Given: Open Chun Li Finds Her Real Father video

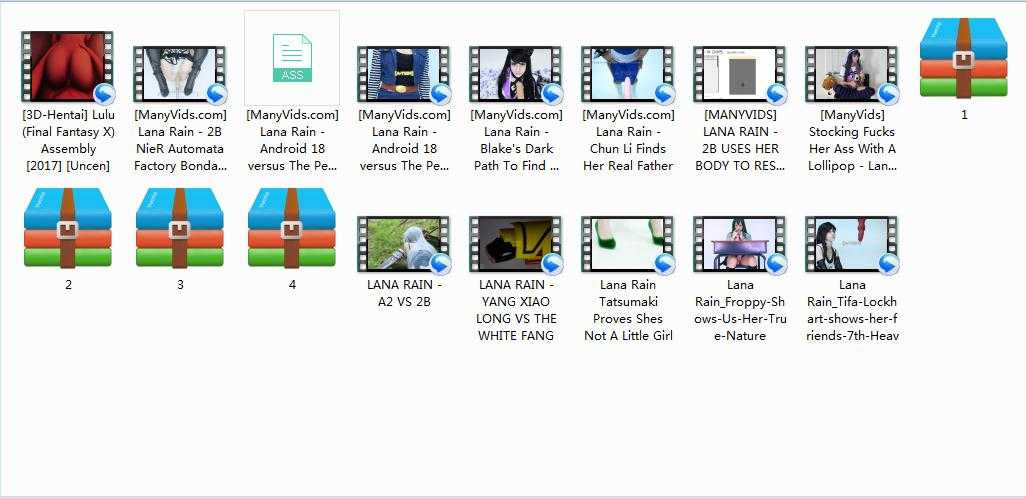Looking at the screenshot, I should 628,74.
